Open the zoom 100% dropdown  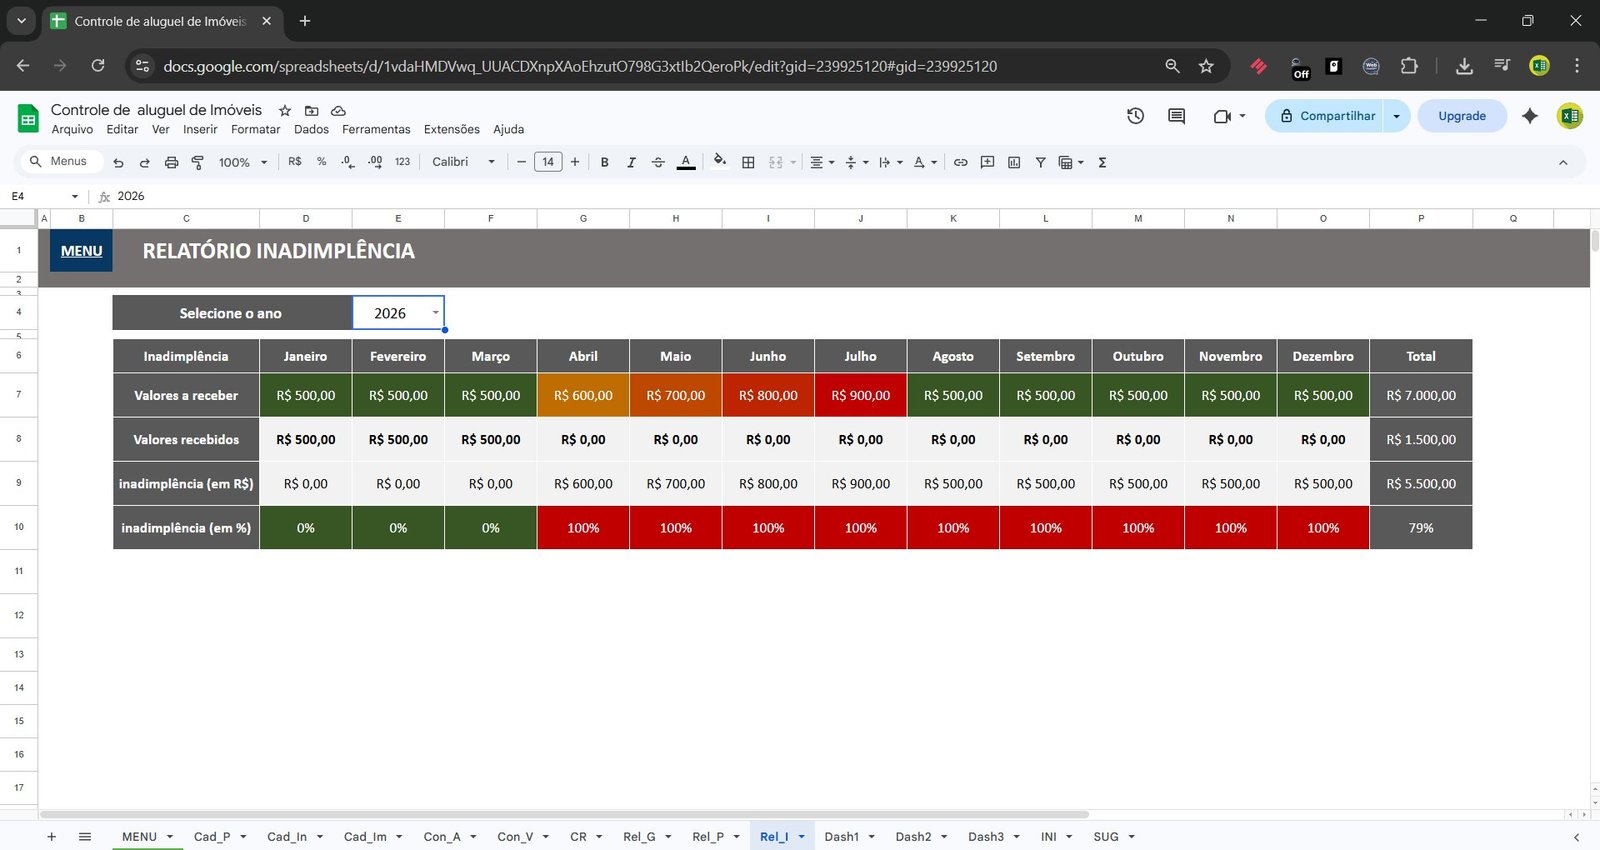243,162
